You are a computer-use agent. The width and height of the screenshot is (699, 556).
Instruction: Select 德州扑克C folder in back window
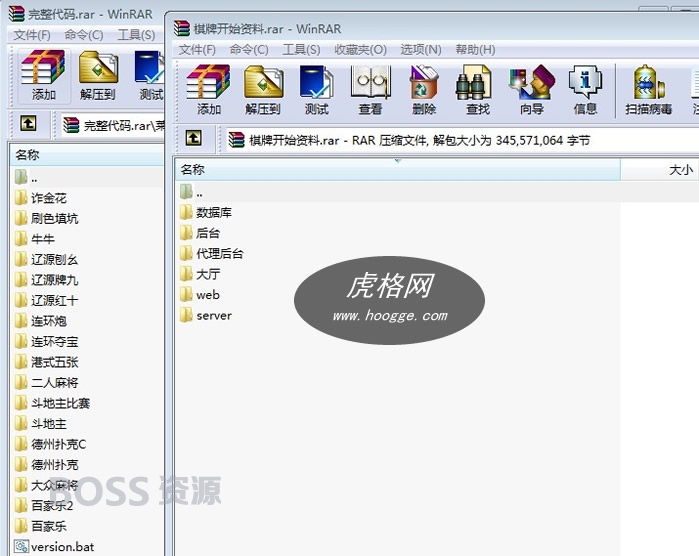pos(50,444)
